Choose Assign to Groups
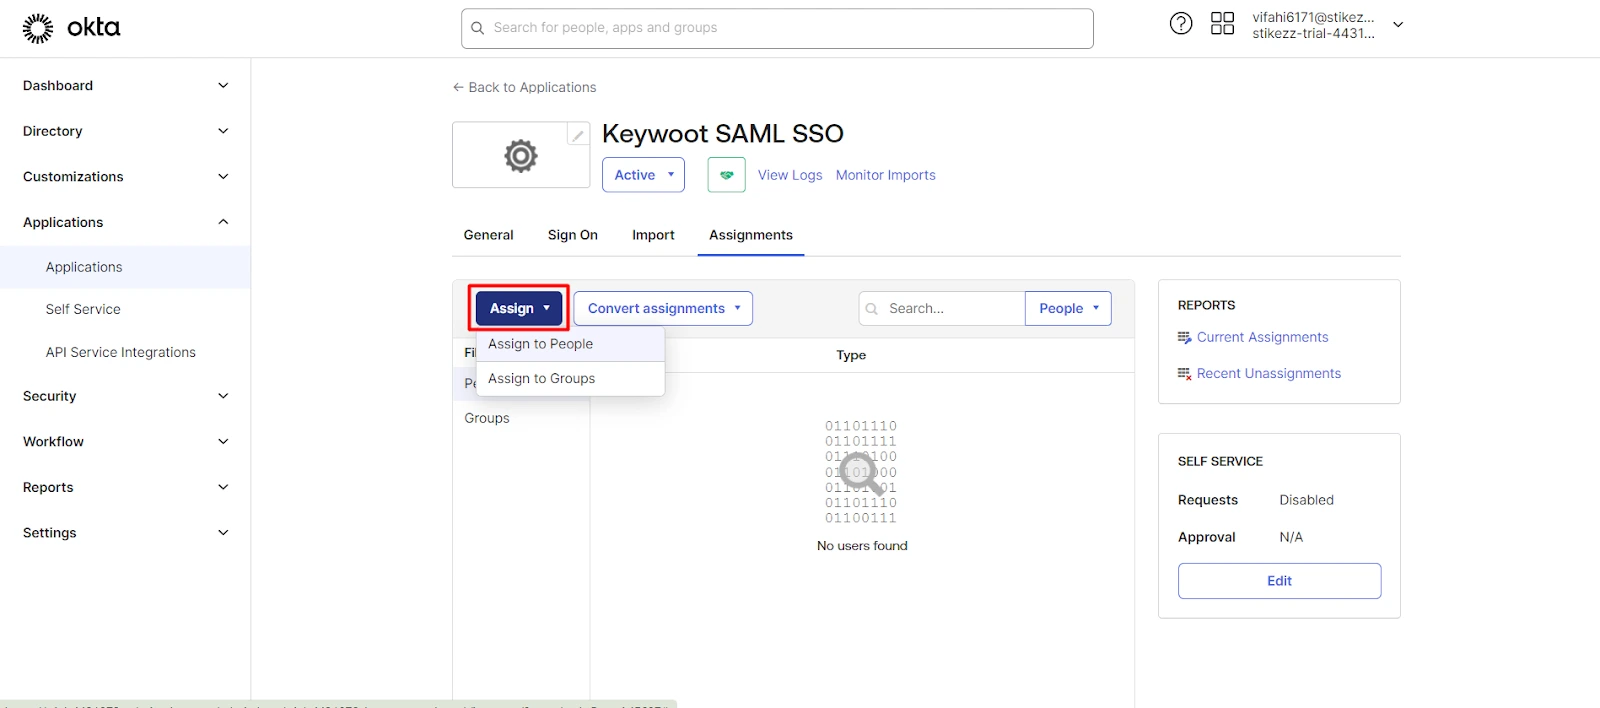 570,379
